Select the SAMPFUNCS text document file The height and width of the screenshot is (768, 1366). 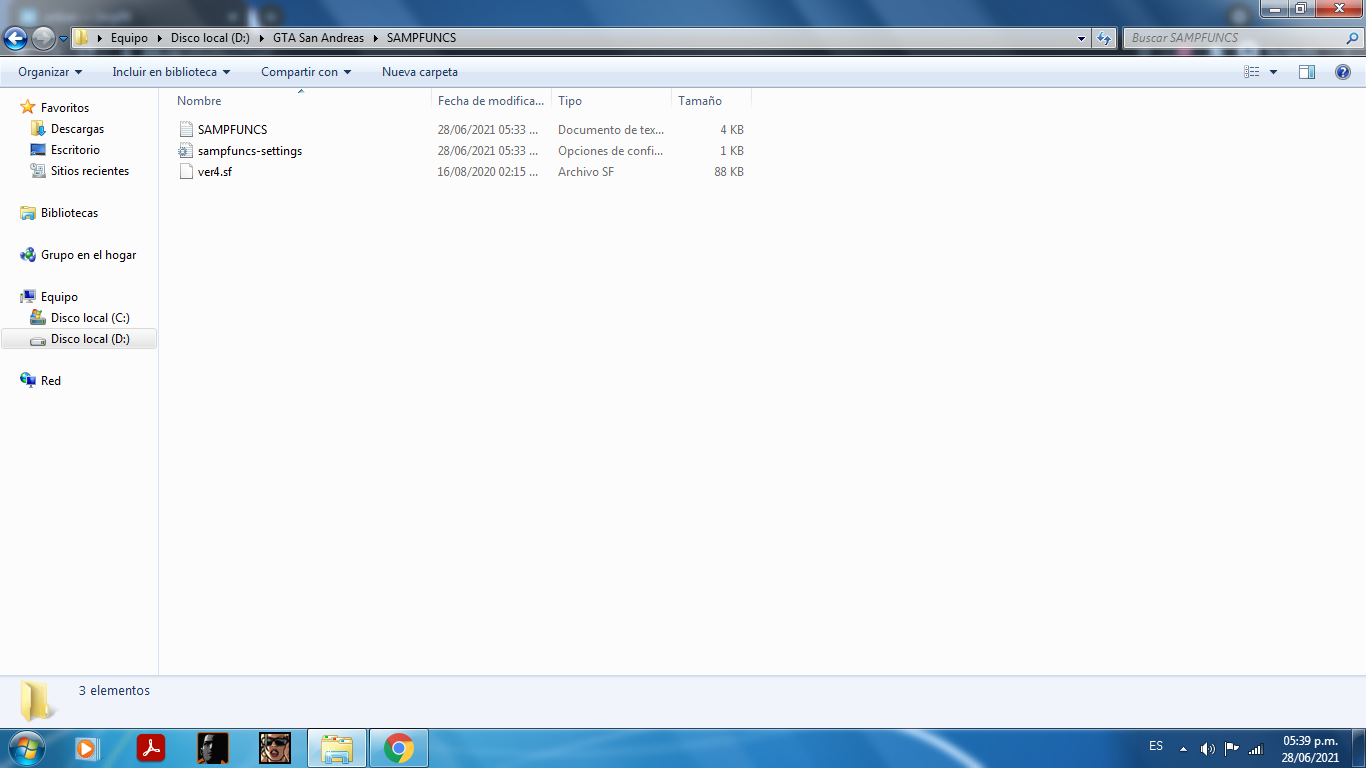point(232,130)
